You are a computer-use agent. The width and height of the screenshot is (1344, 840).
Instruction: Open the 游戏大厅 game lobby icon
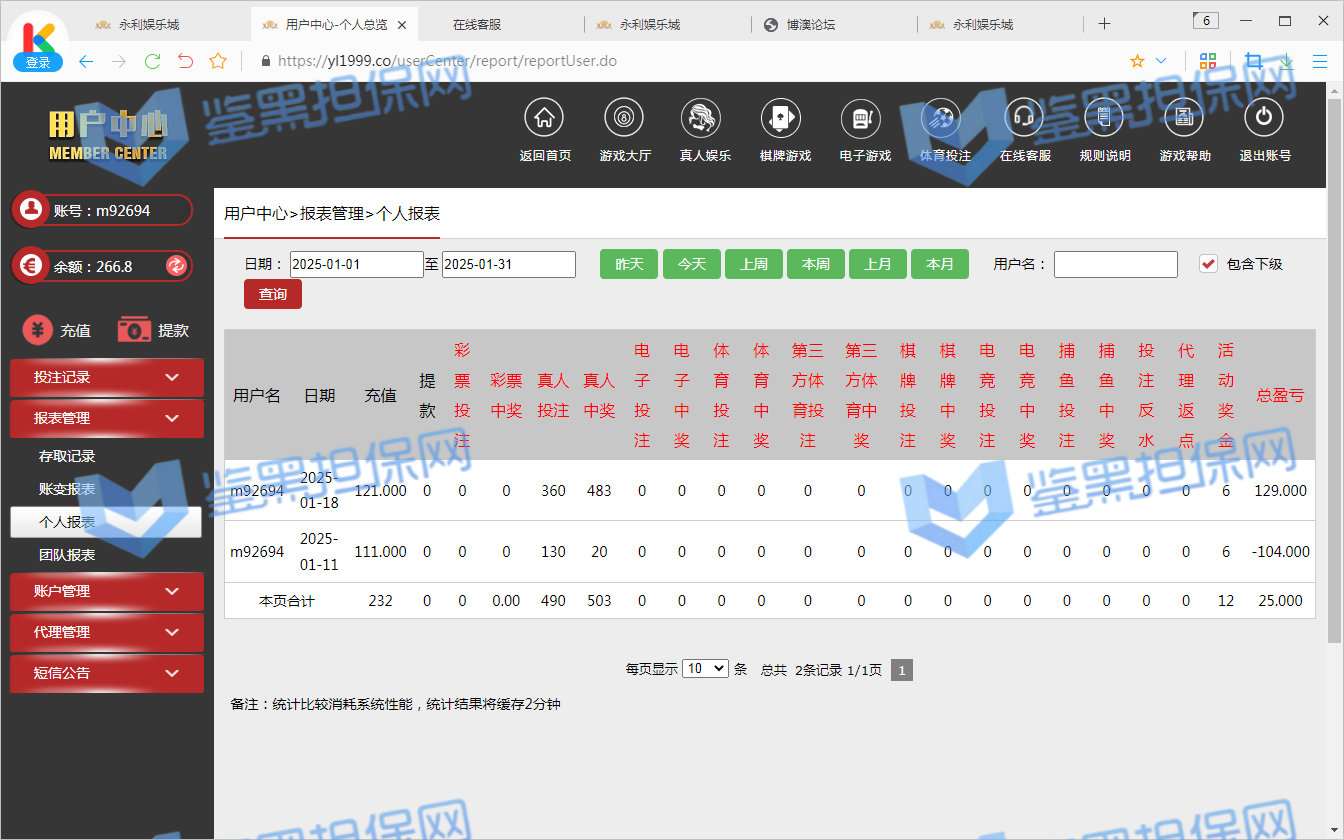pos(624,119)
